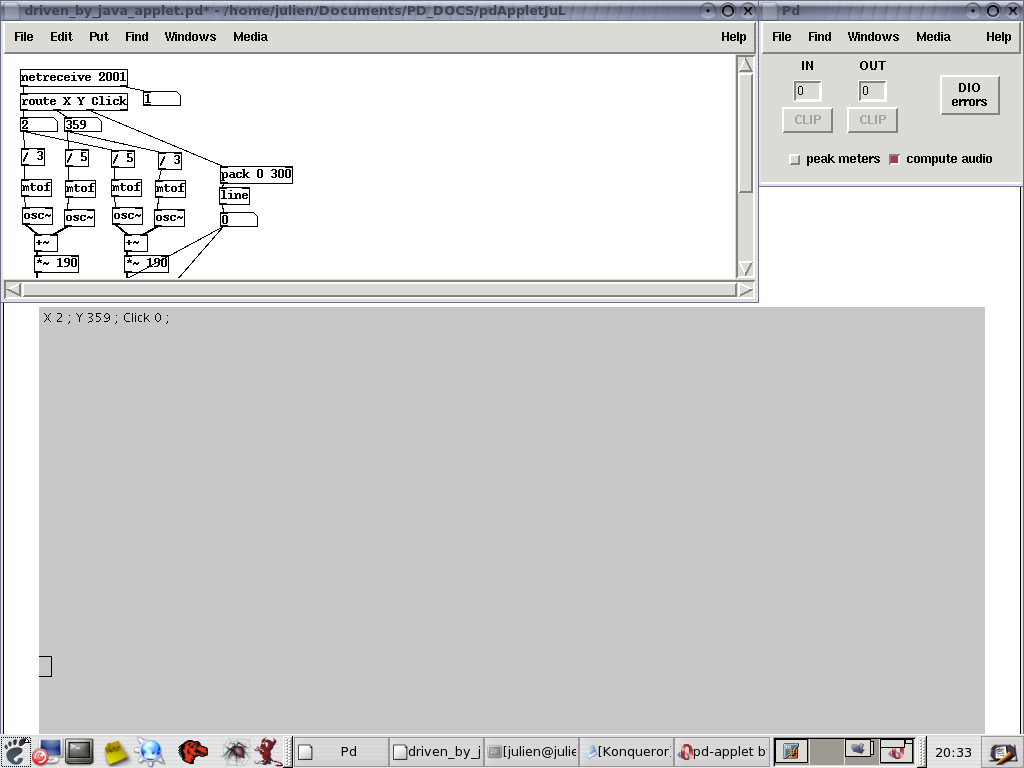The width and height of the screenshot is (1024, 768).
Task: Click the red devil launcher icon
Action: pos(267,751)
